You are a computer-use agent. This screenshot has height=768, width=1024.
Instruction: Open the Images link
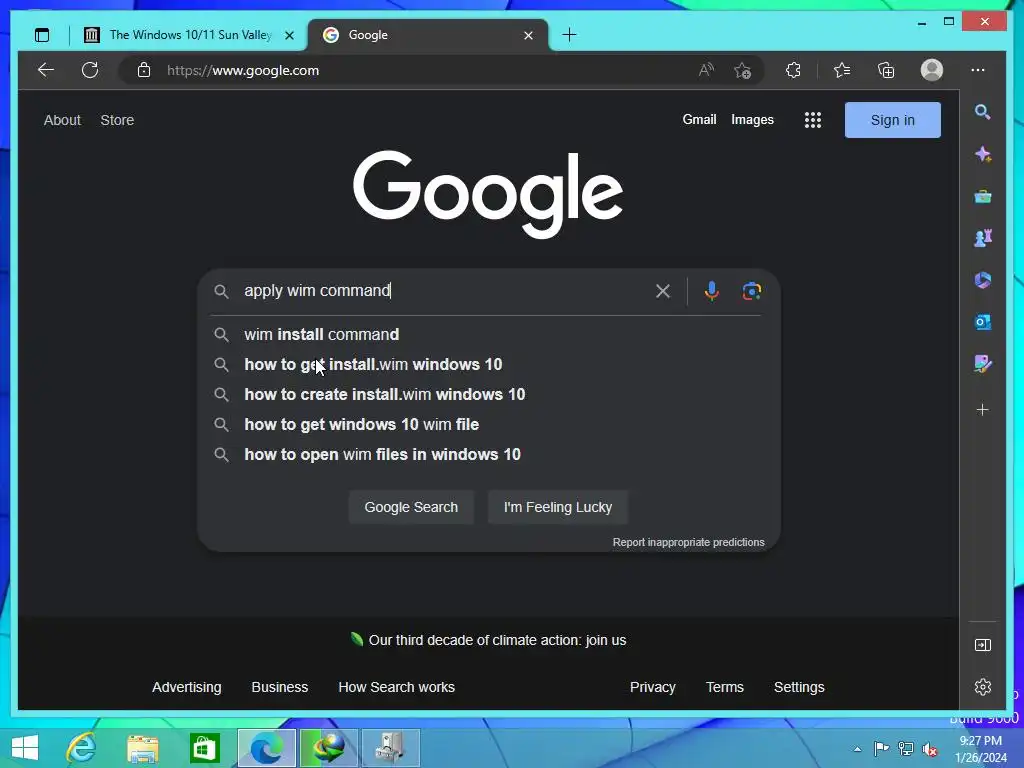click(x=752, y=120)
